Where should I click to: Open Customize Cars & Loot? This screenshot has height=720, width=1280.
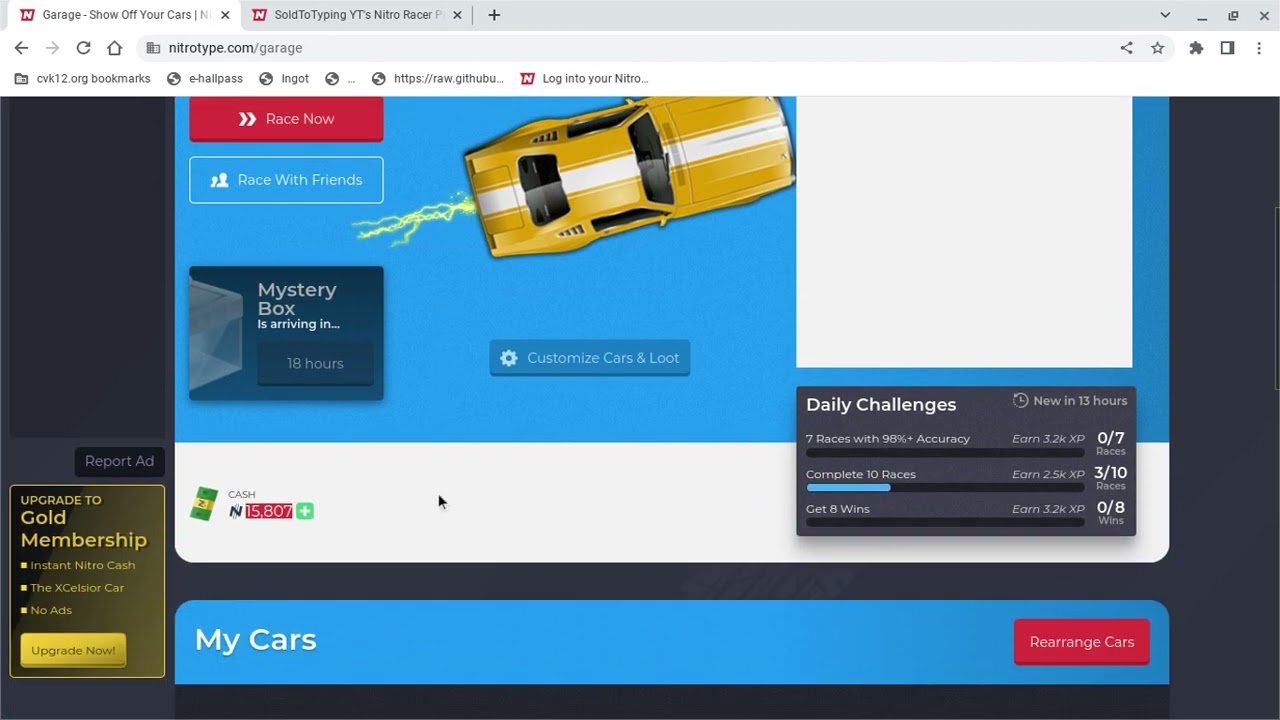(x=589, y=358)
